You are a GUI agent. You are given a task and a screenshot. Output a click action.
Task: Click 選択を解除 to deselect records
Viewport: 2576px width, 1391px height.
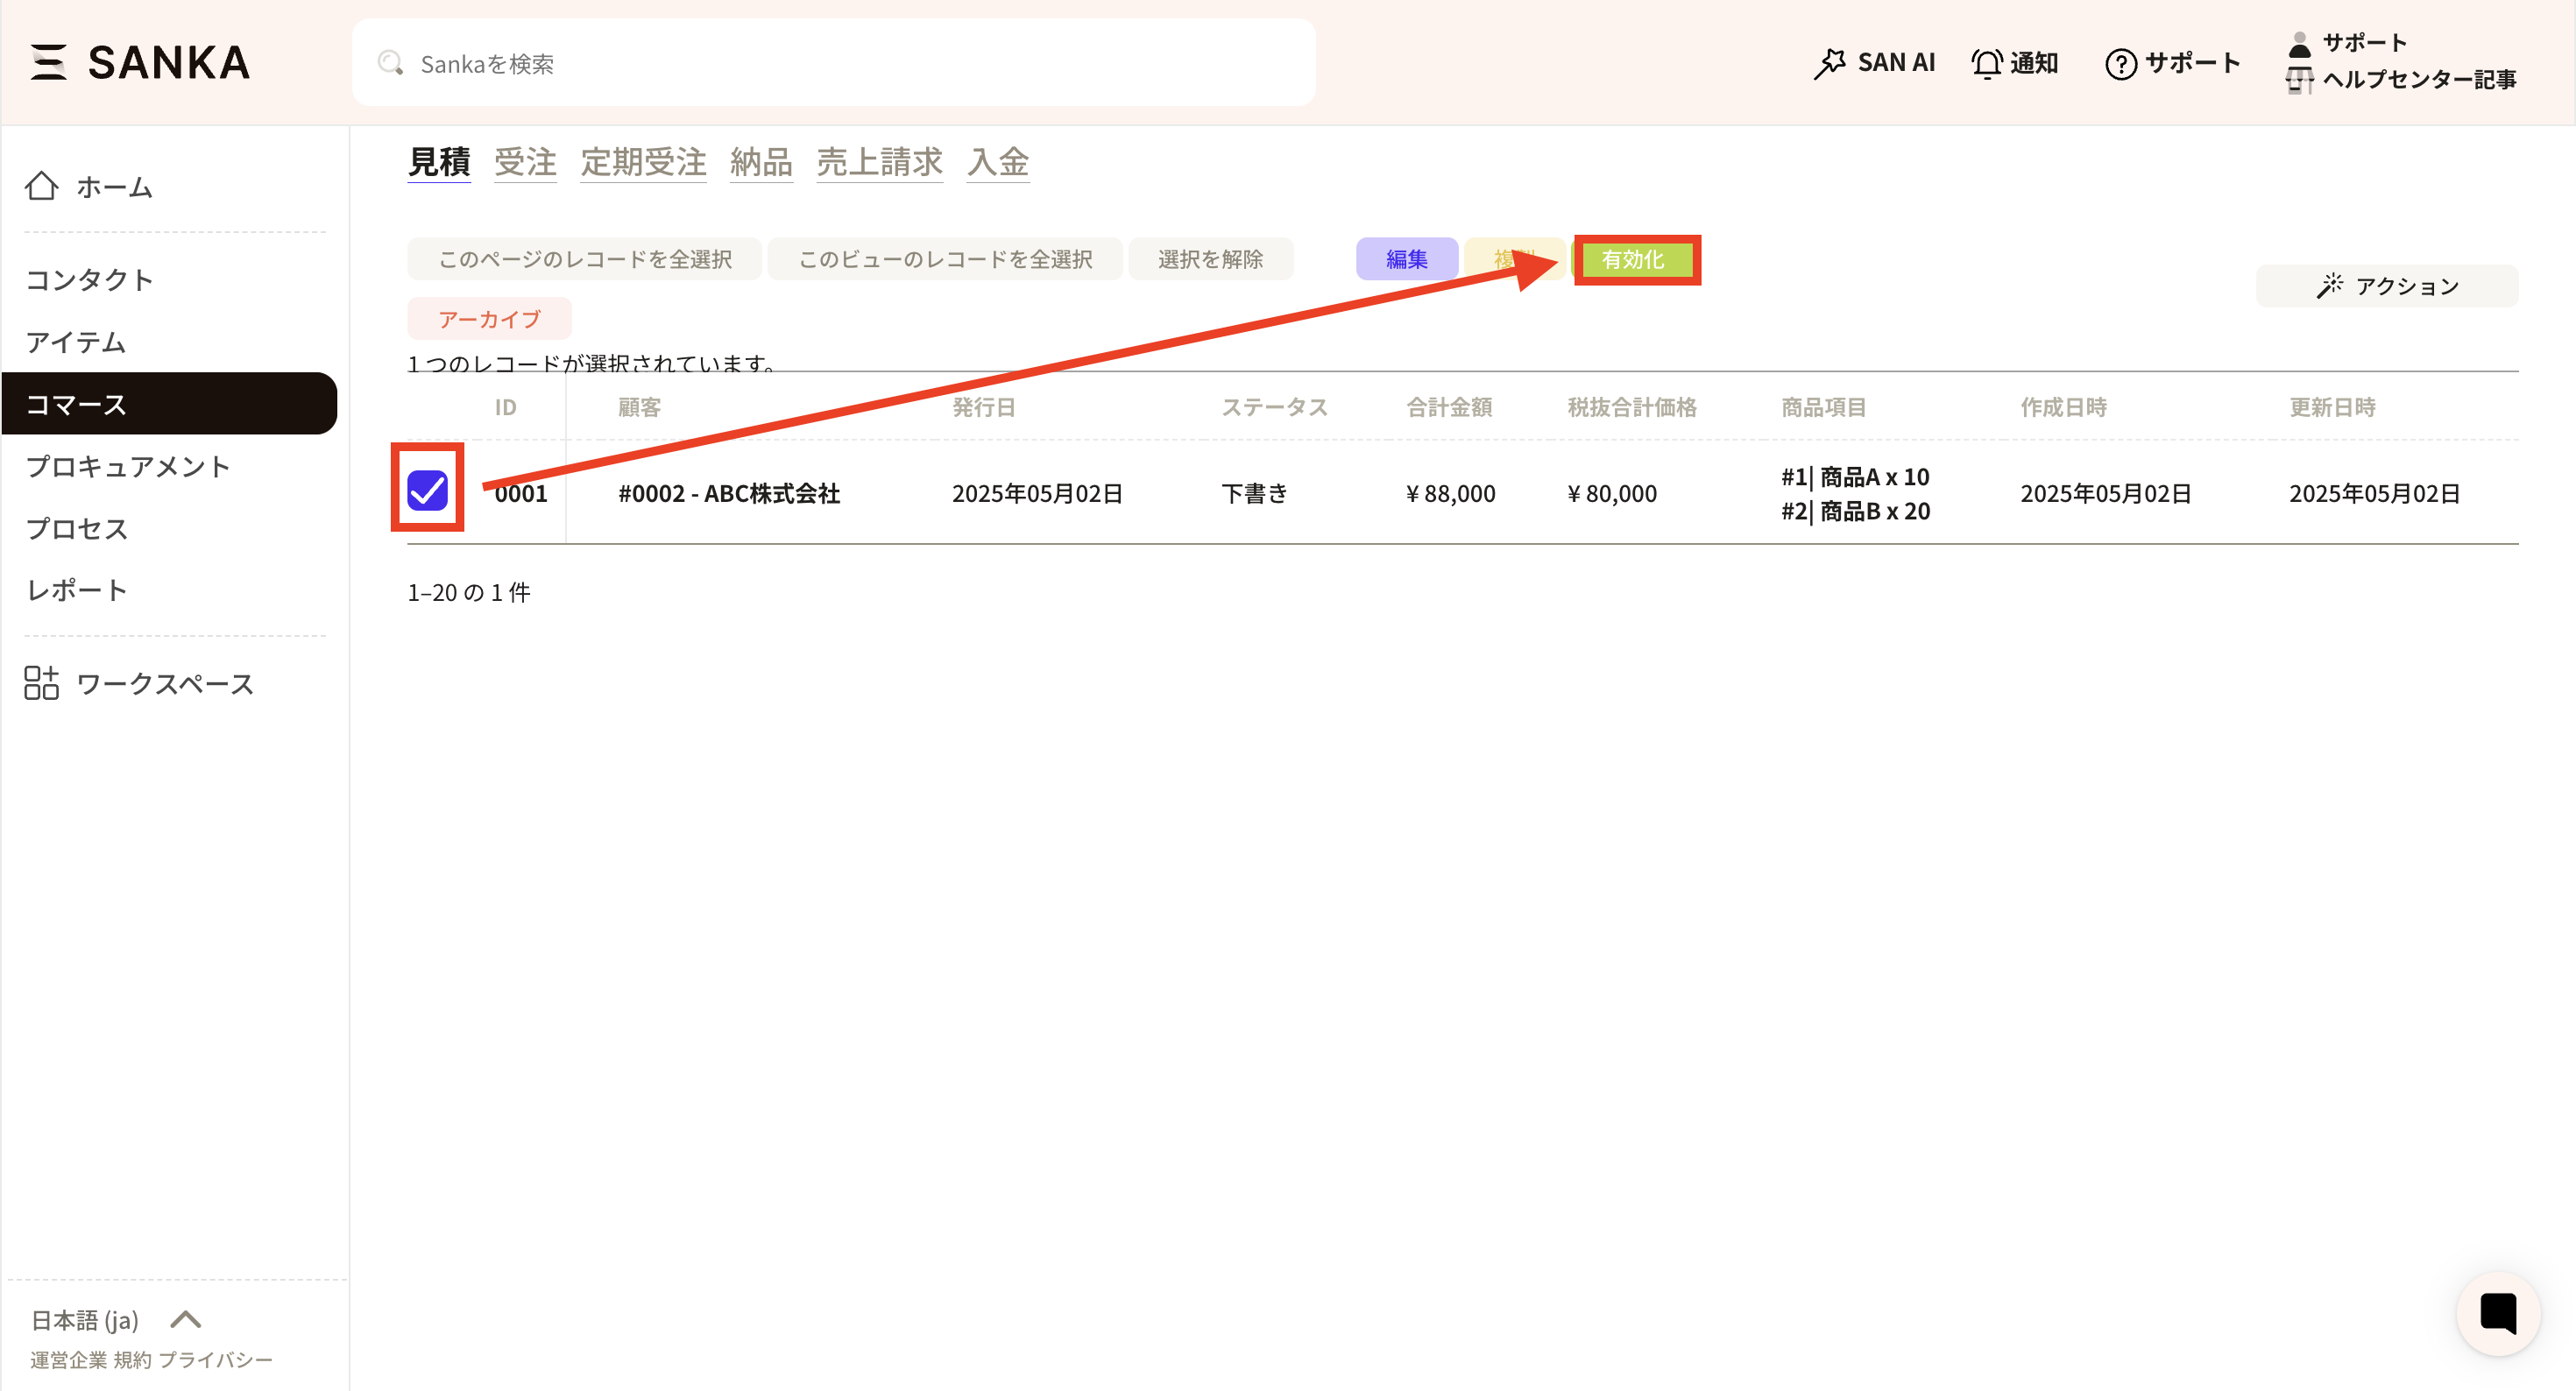pos(1210,259)
